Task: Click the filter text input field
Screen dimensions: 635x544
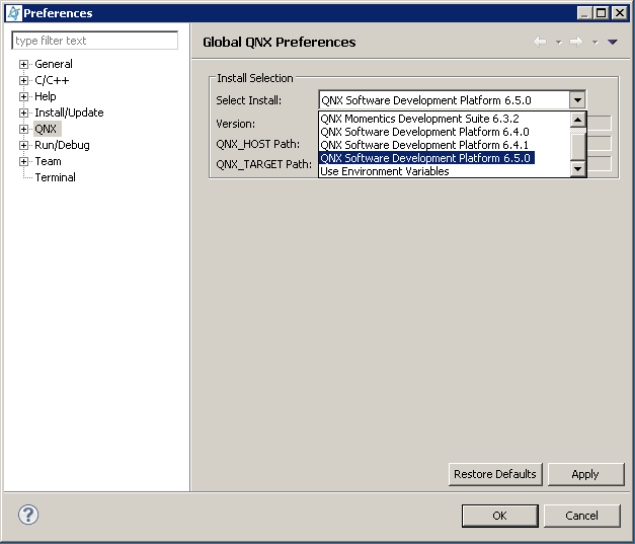Action: click(x=94, y=41)
